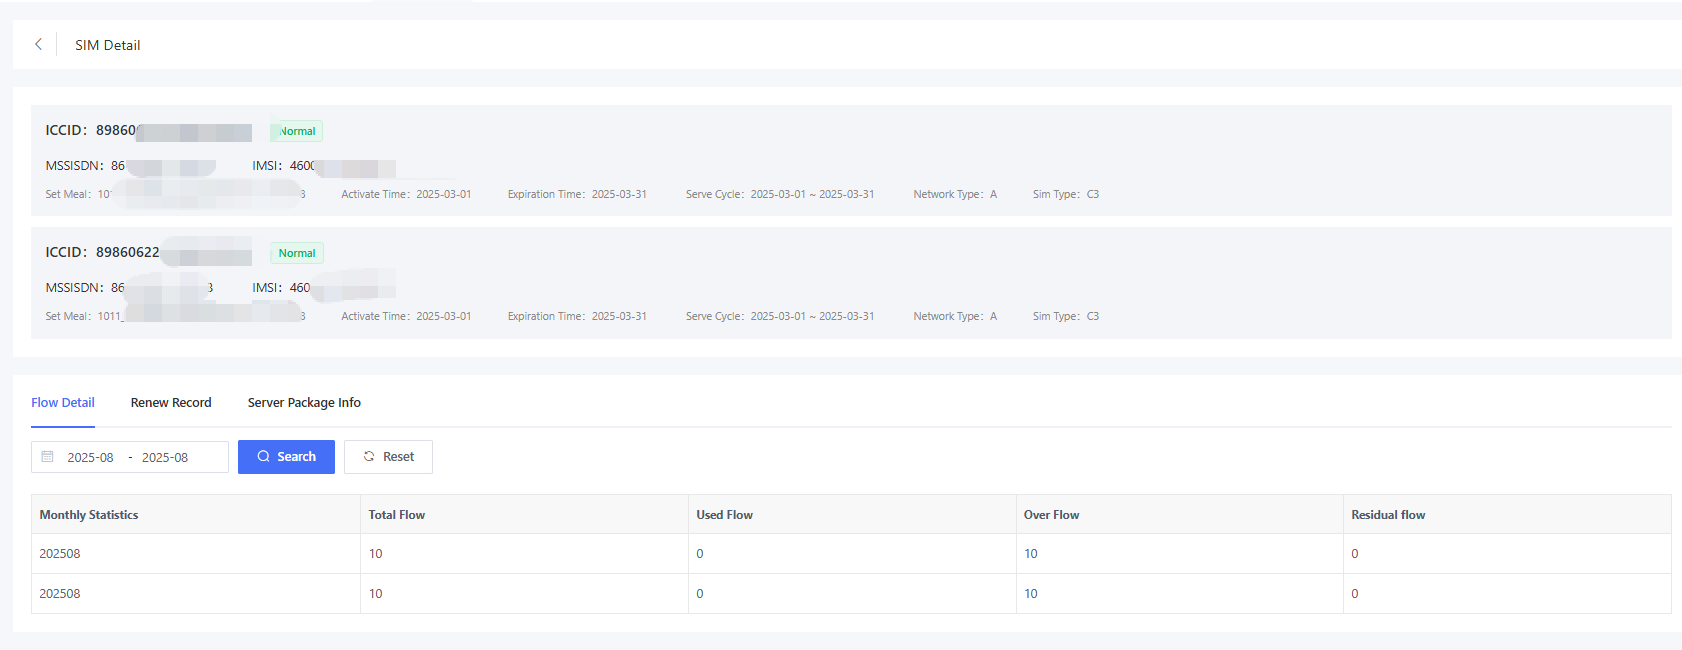Click the Over Flow column header

pyautogui.click(x=1051, y=515)
